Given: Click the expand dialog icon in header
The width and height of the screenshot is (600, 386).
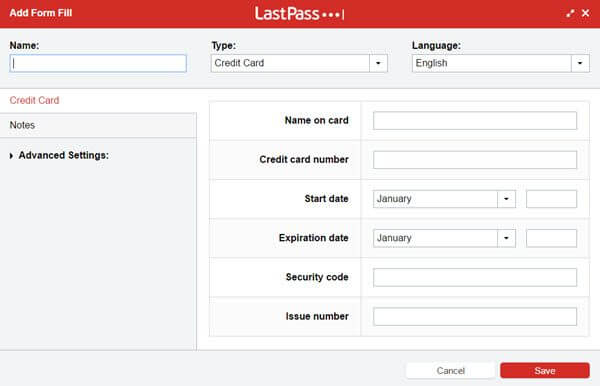Looking at the screenshot, I should click(570, 13).
